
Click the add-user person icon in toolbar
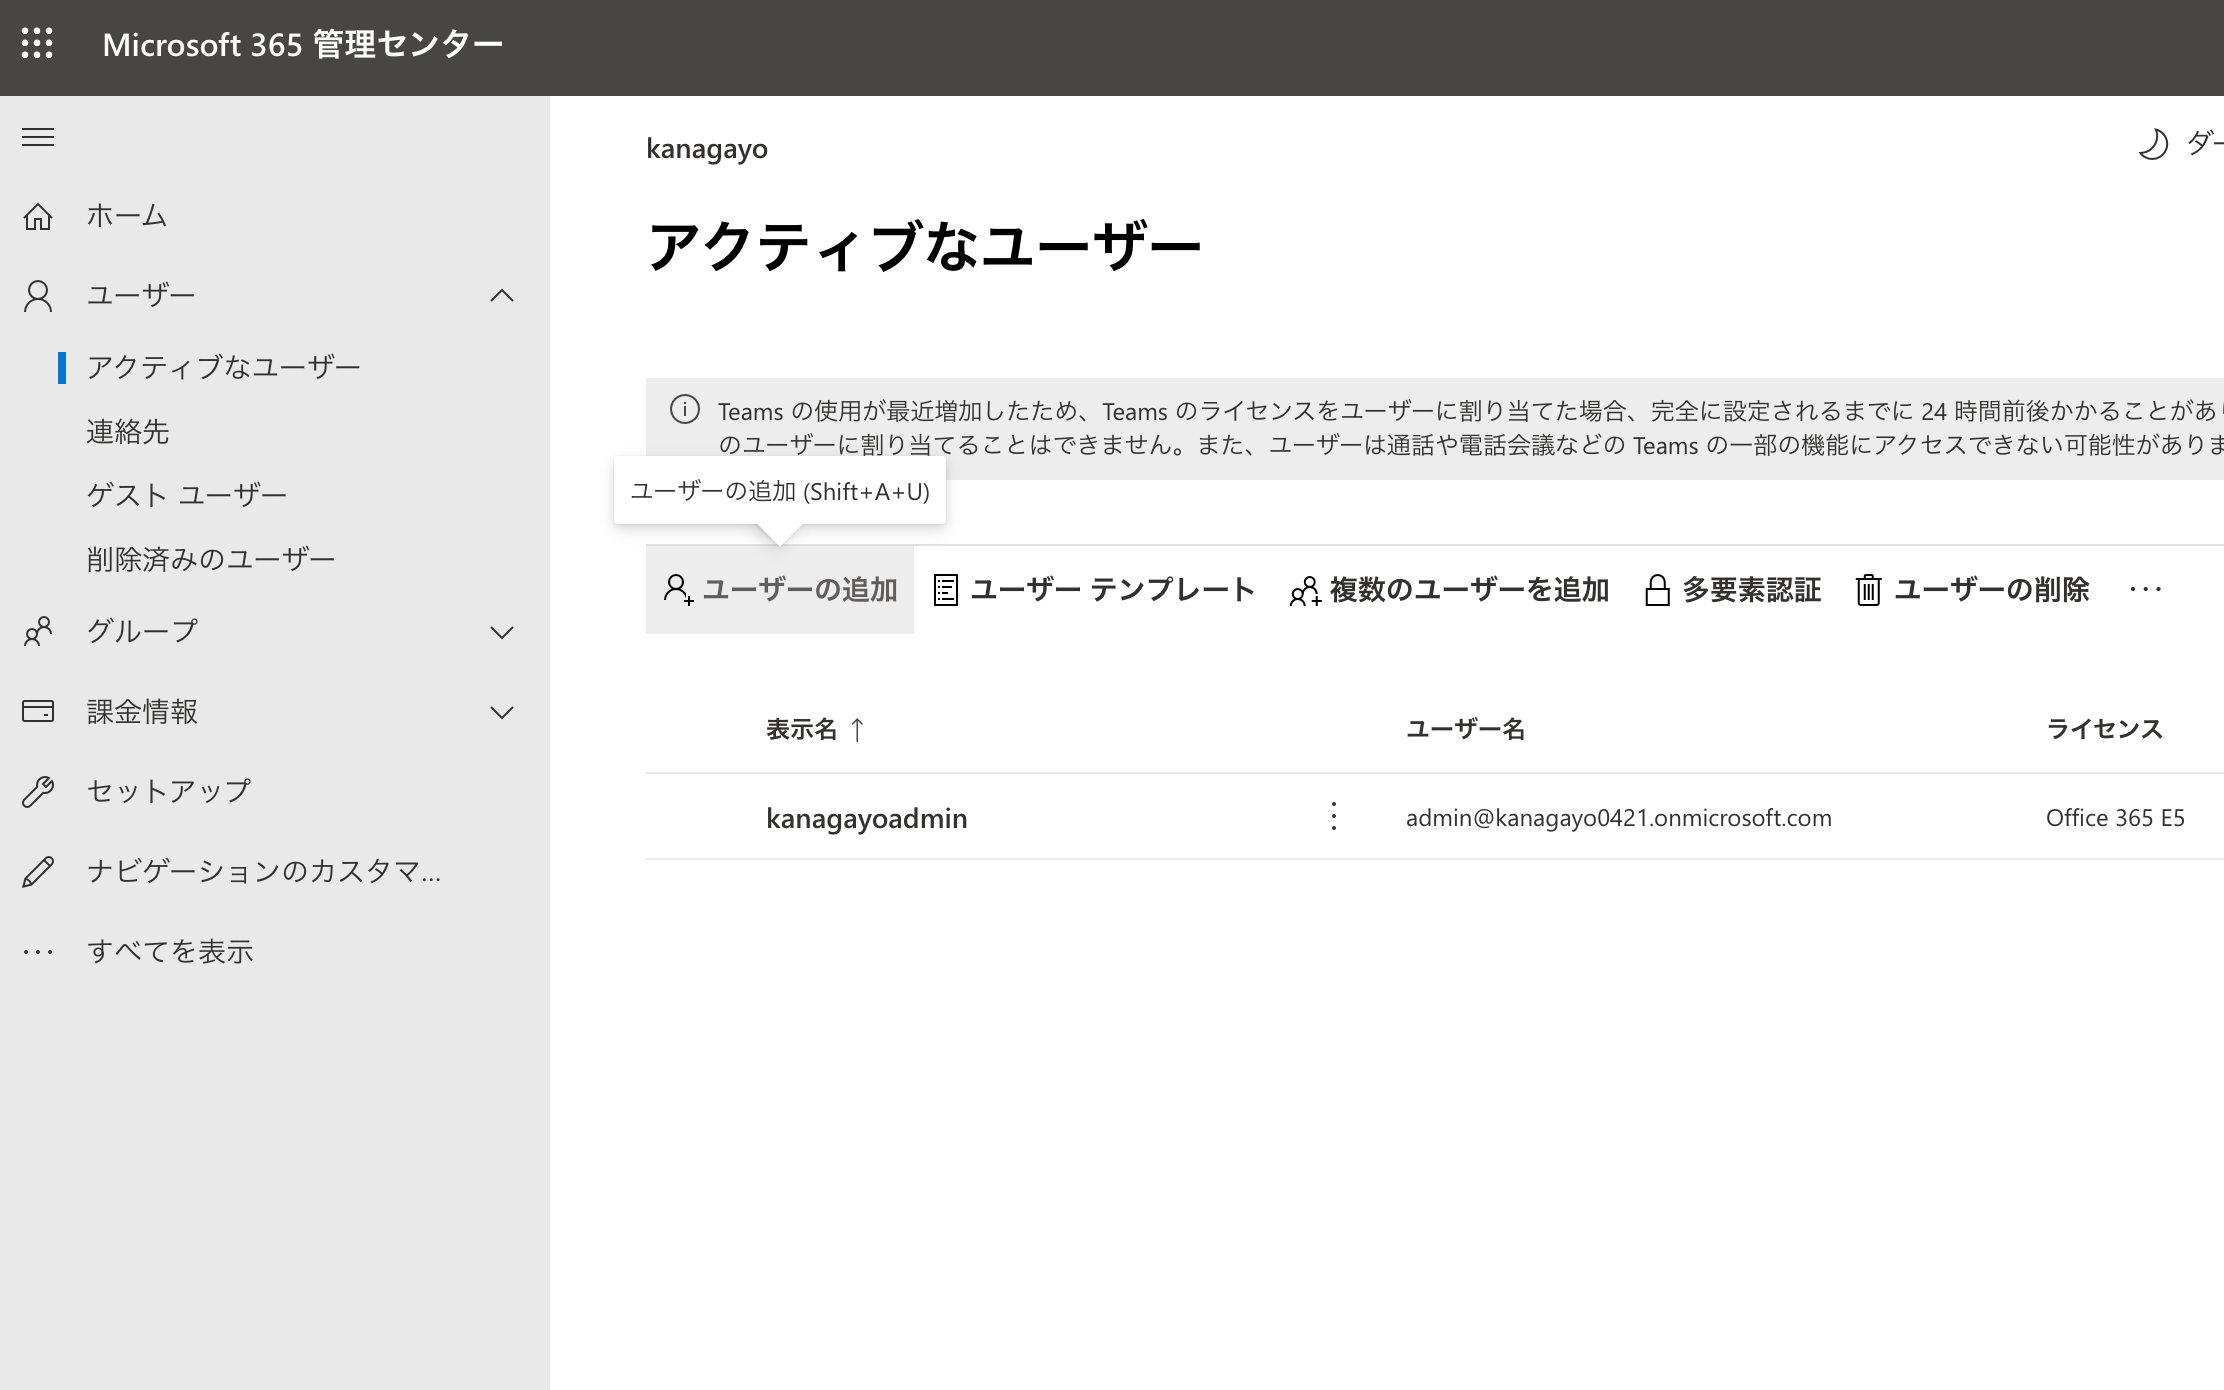coord(678,590)
